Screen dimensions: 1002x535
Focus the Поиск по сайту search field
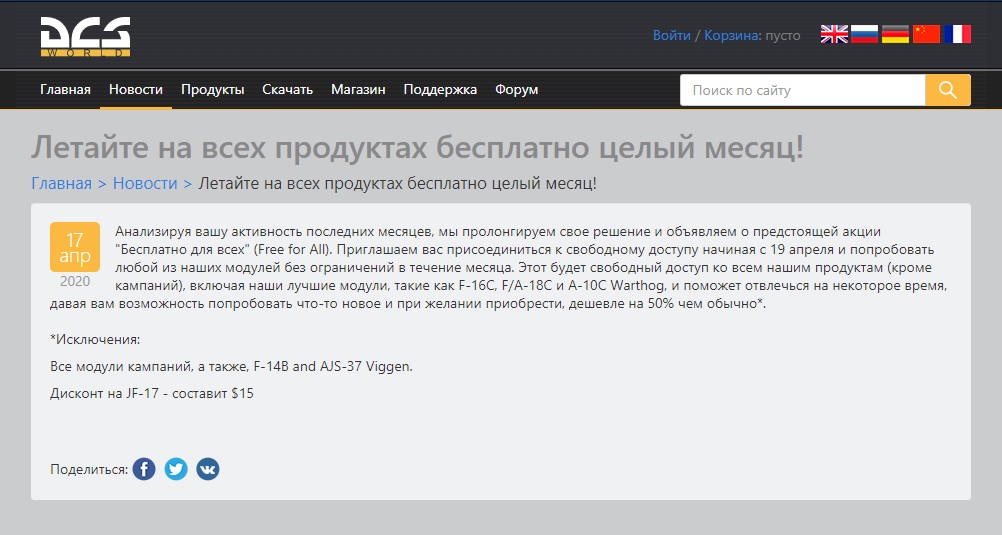803,90
